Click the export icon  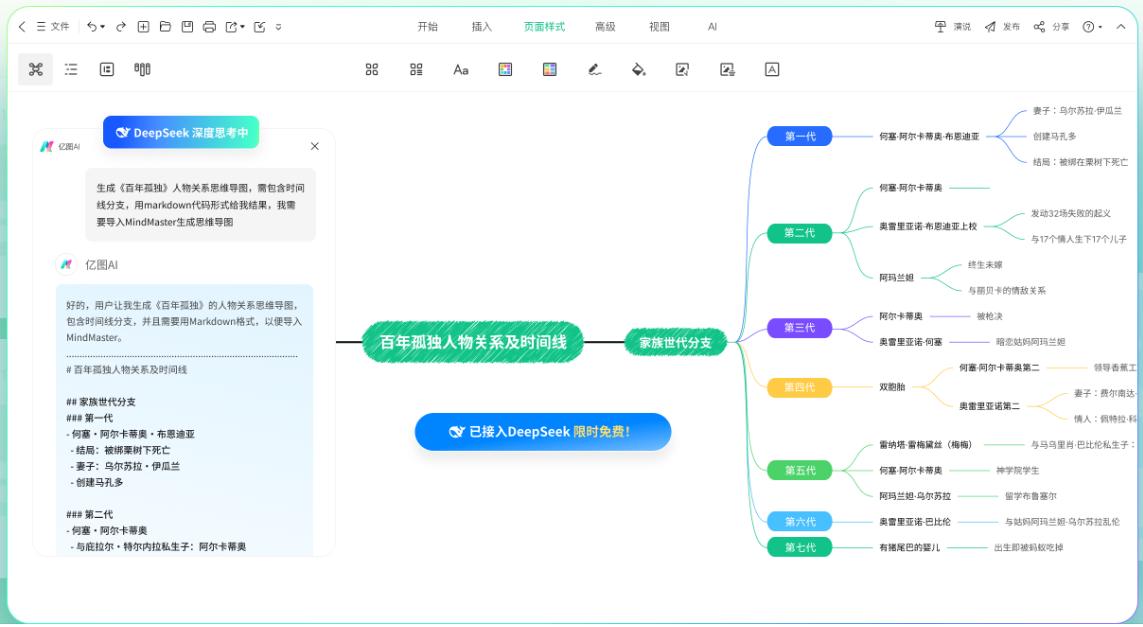(x=231, y=27)
